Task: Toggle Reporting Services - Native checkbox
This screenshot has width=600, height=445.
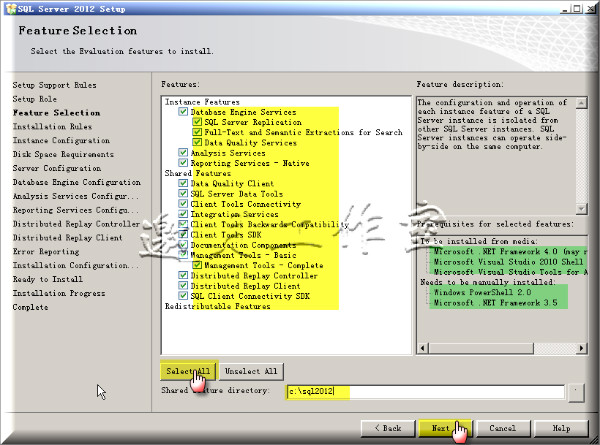Action: click(x=183, y=163)
